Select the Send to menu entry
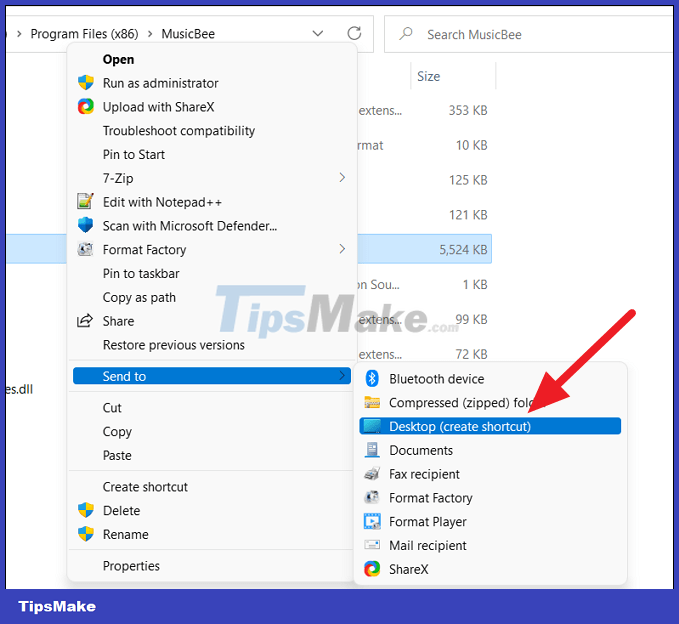Image resolution: width=679 pixels, height=624 pixels. point(212,375)
